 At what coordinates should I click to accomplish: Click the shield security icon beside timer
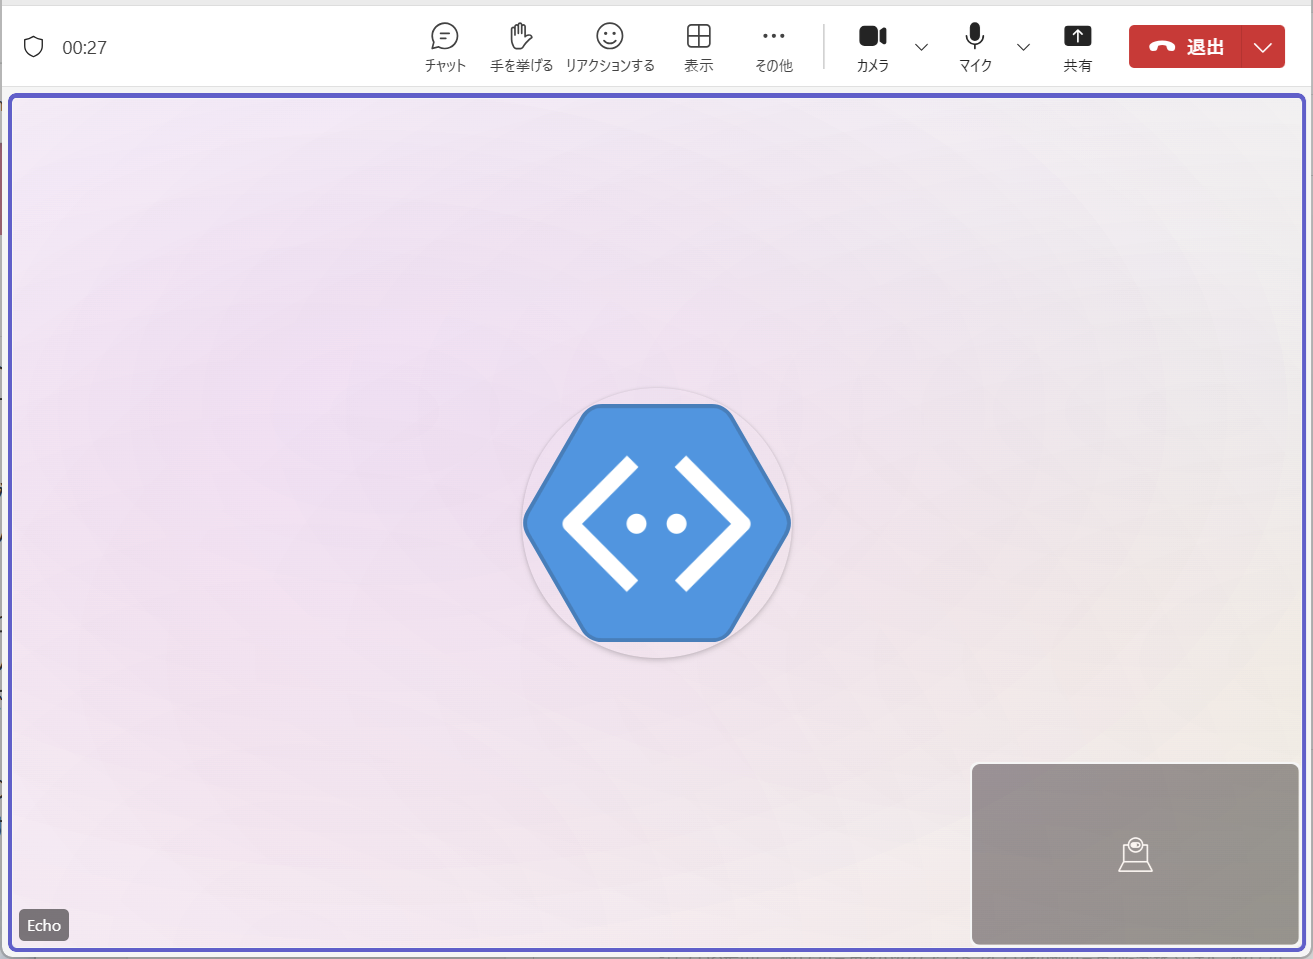click(x=34, y=47)
